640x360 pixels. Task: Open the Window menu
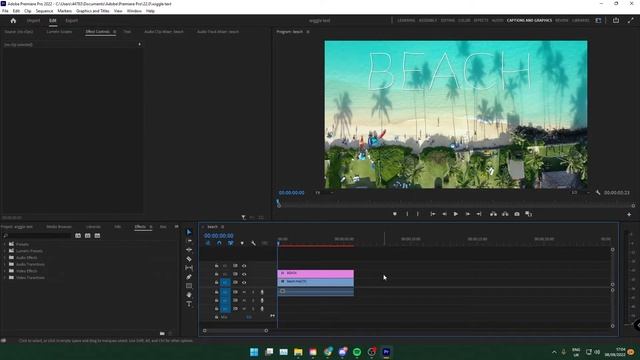tap(134, 11)
